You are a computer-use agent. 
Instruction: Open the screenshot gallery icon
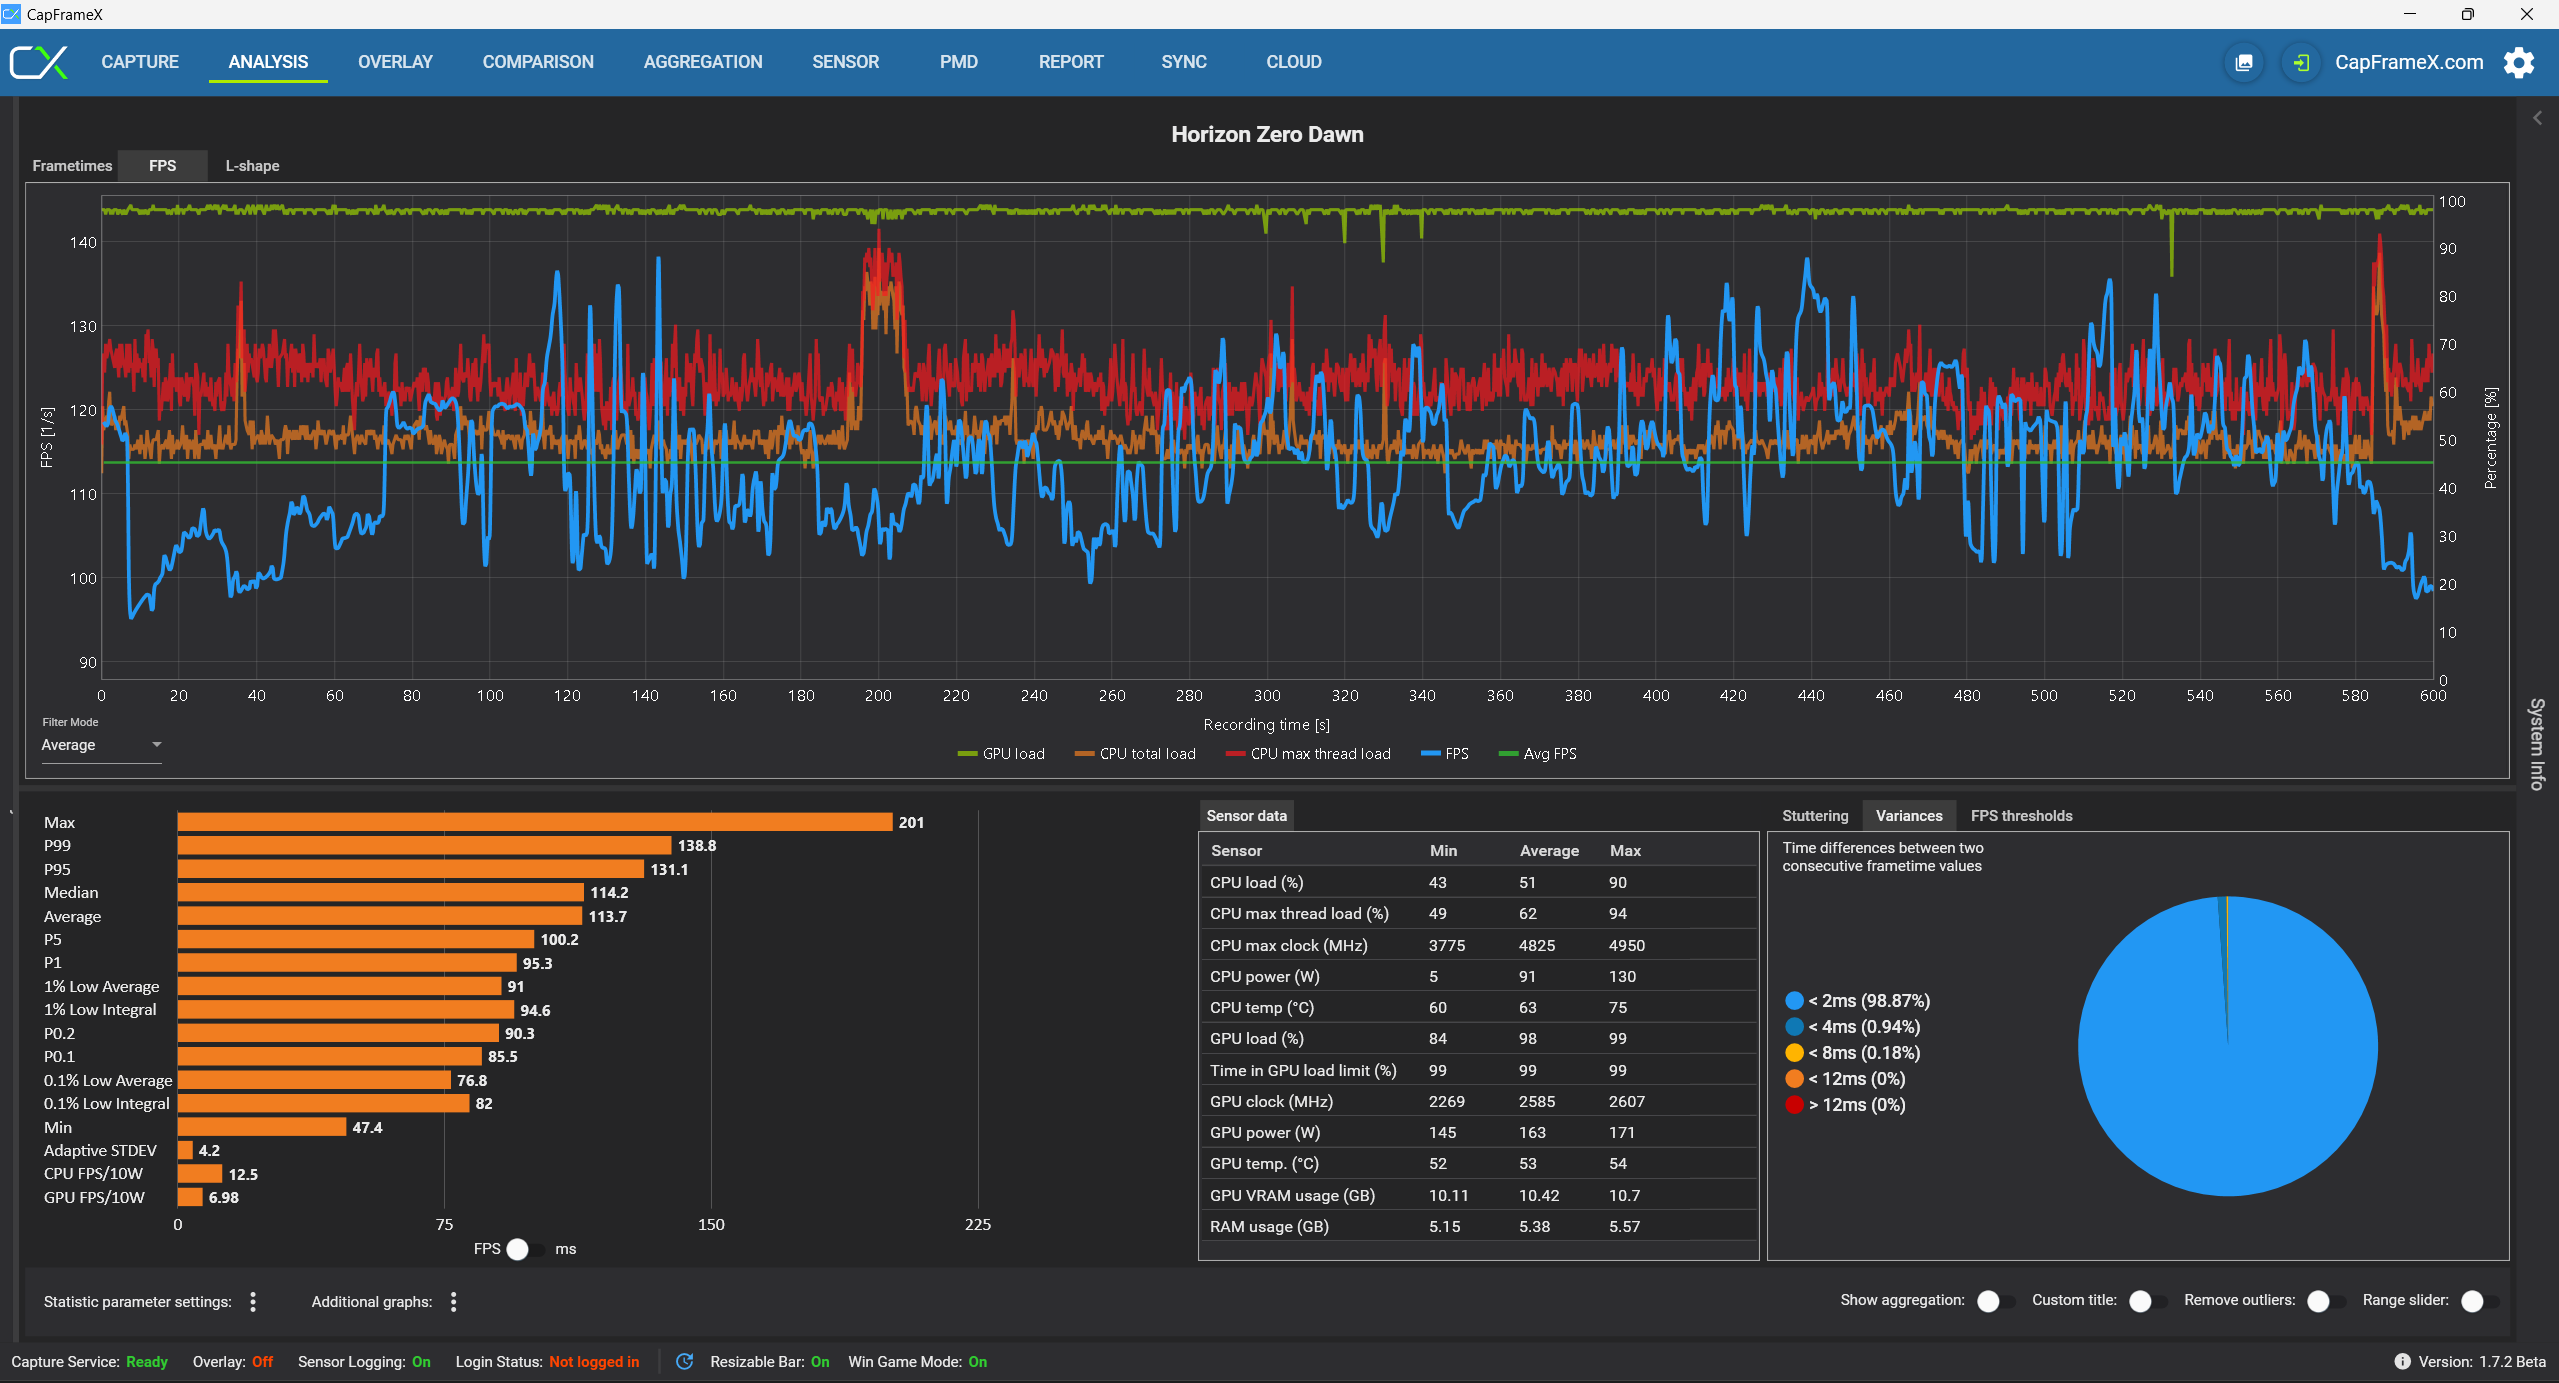(2244, 63)
